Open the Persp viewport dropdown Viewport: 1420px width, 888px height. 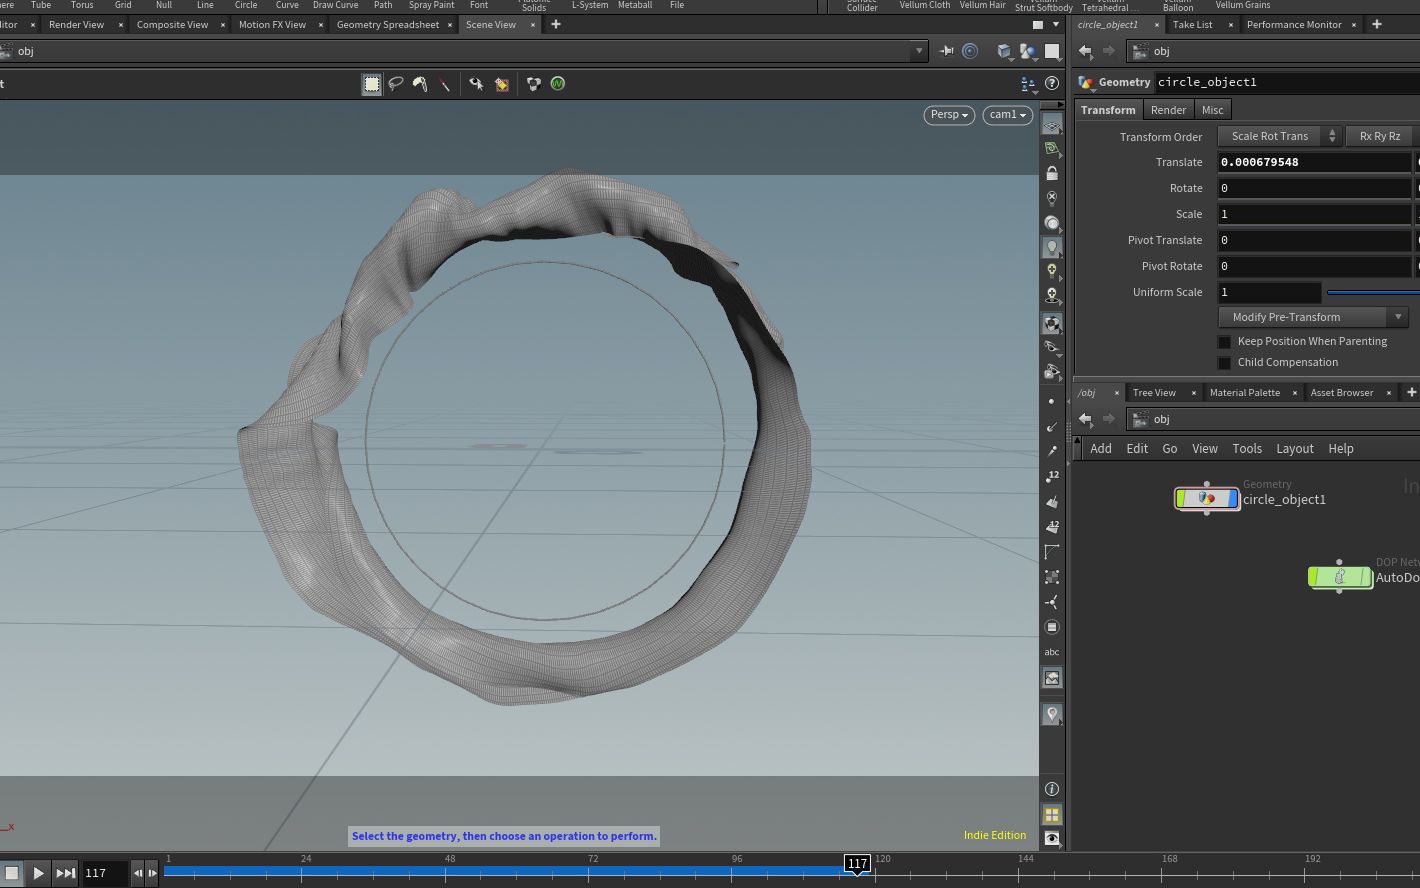948,115
